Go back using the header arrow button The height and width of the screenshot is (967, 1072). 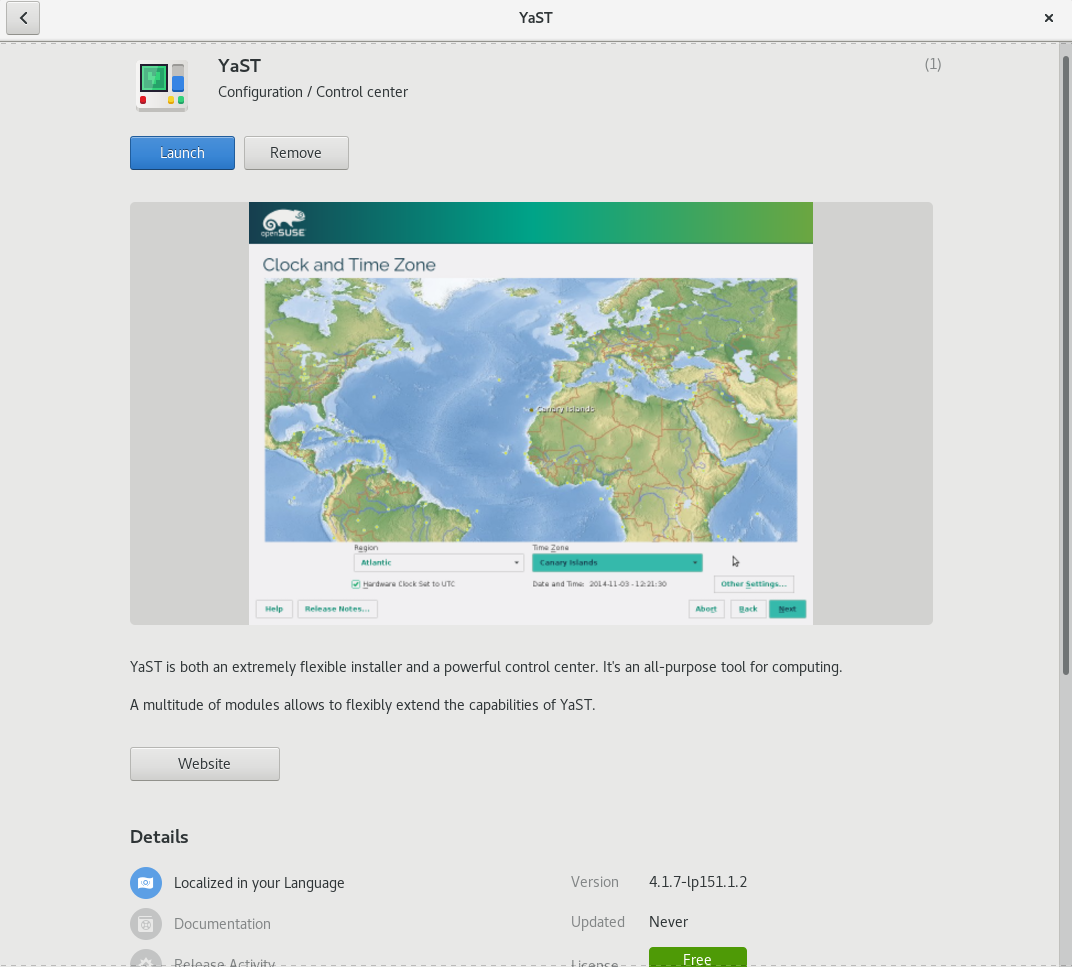click(x=23, y=18)
